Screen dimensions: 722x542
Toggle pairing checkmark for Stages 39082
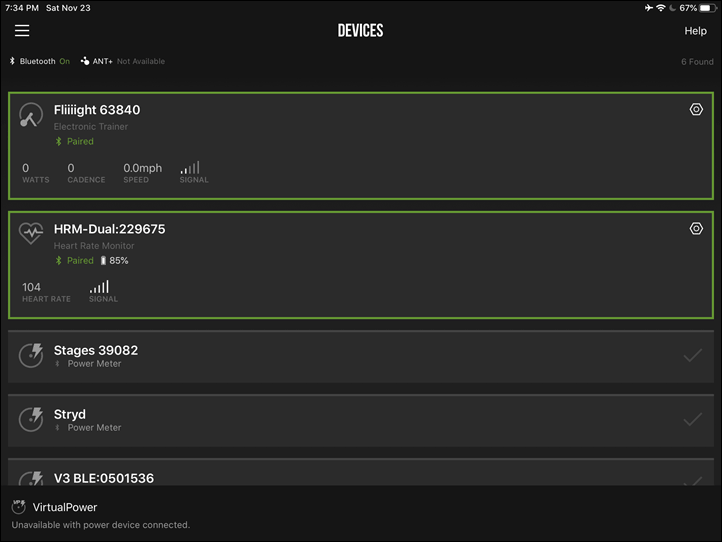click(x=693, y=356)
